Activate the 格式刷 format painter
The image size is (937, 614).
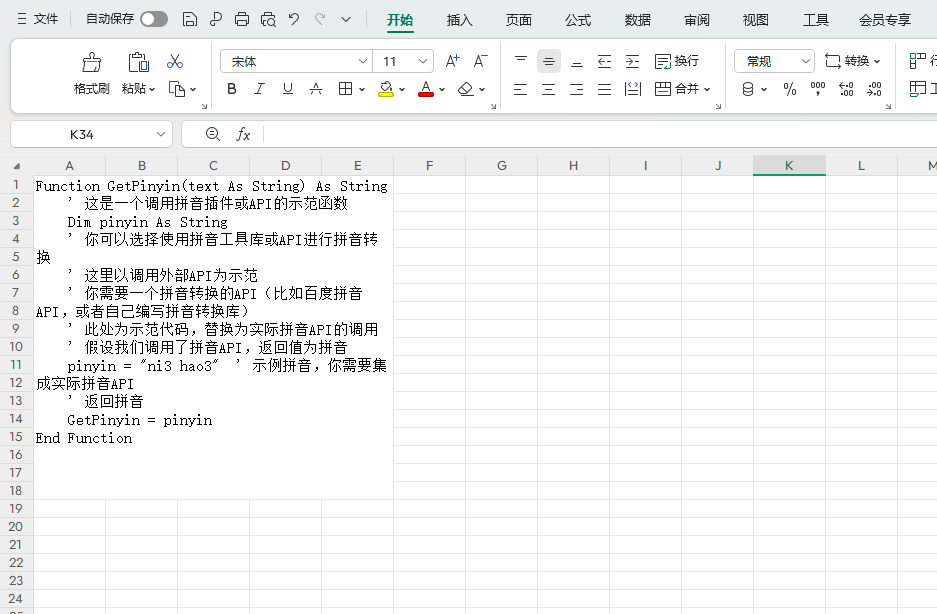pos(91,74)
